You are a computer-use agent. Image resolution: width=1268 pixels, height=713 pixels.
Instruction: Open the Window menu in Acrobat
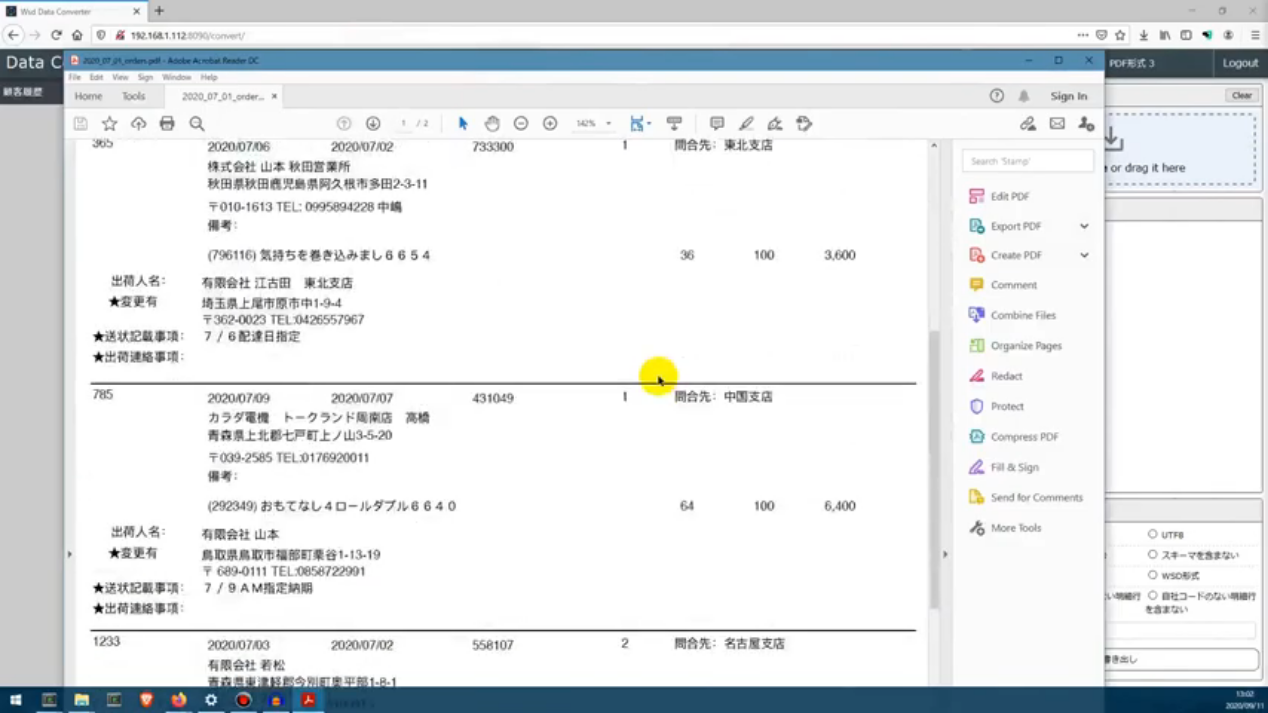click(x=176, y=77)
